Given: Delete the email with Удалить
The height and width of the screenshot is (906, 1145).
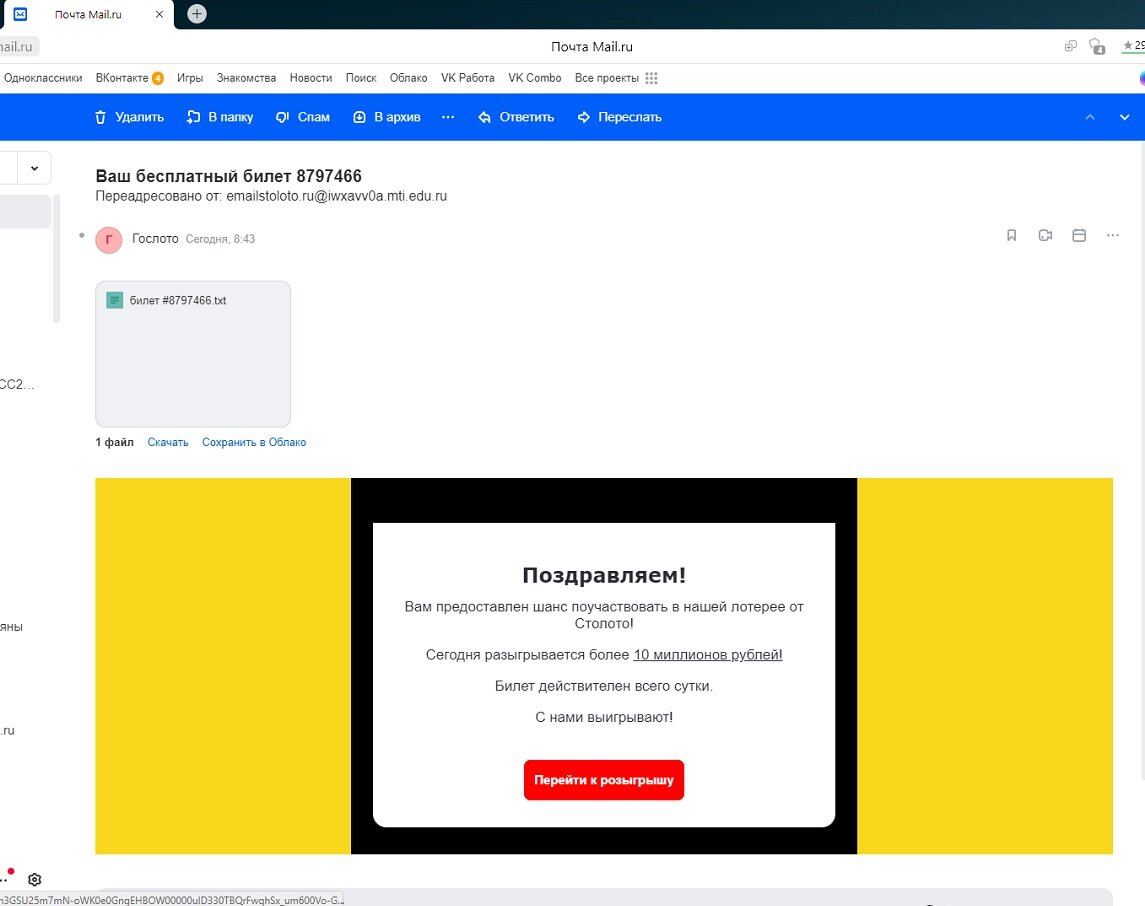Looking at the screenshot, I should [129, 117].
